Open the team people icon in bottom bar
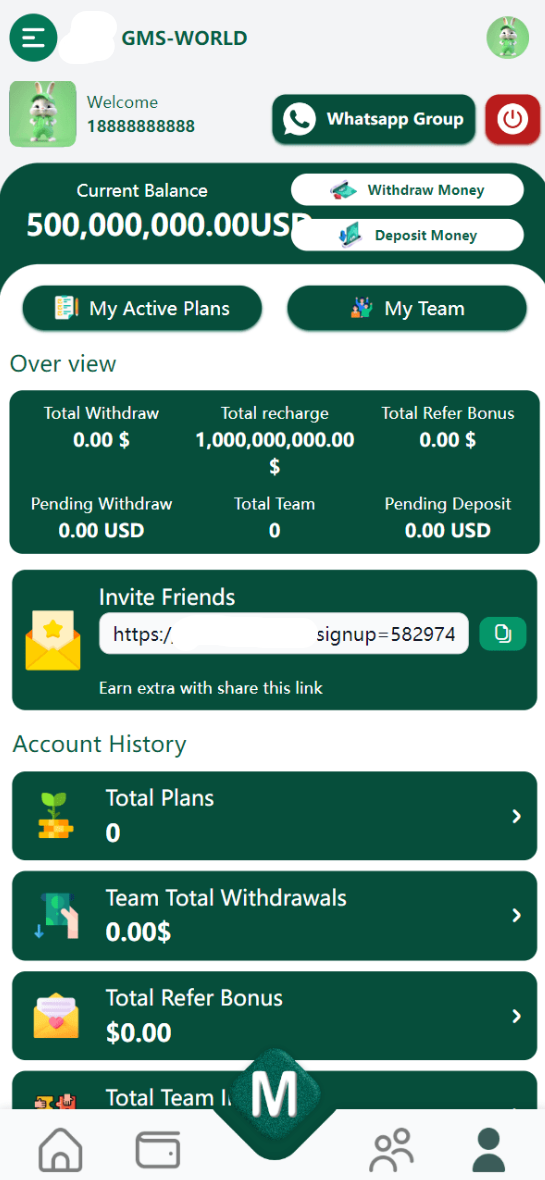 coord(391,1149)
